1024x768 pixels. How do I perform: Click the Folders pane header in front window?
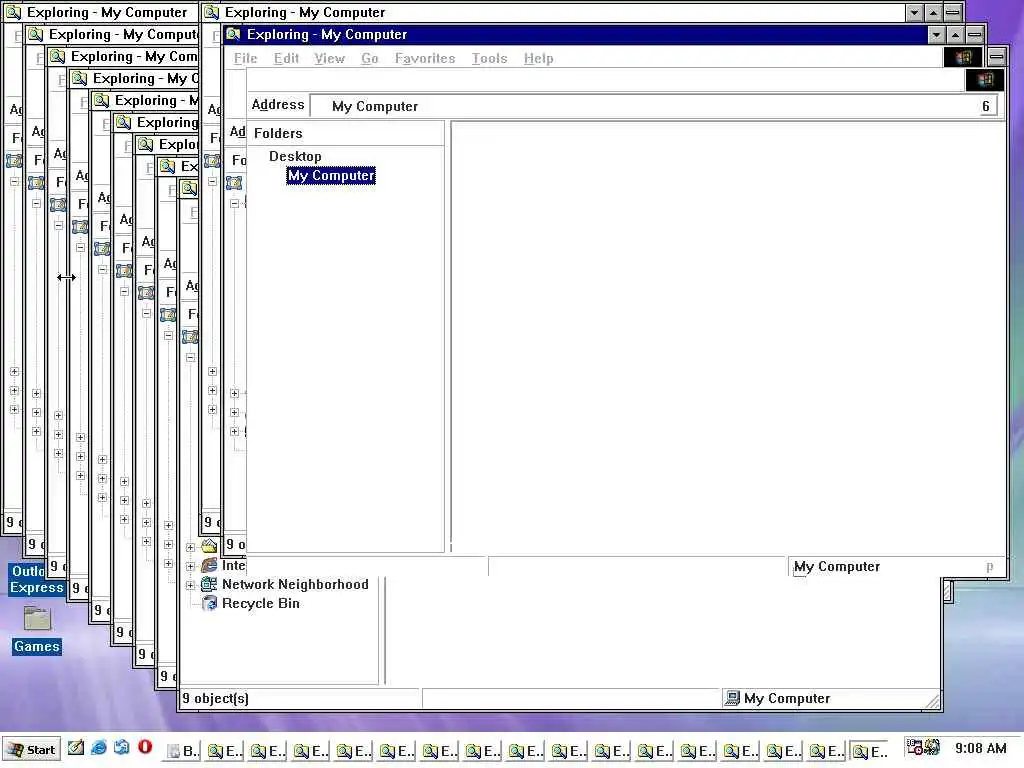tap(346, 133)
